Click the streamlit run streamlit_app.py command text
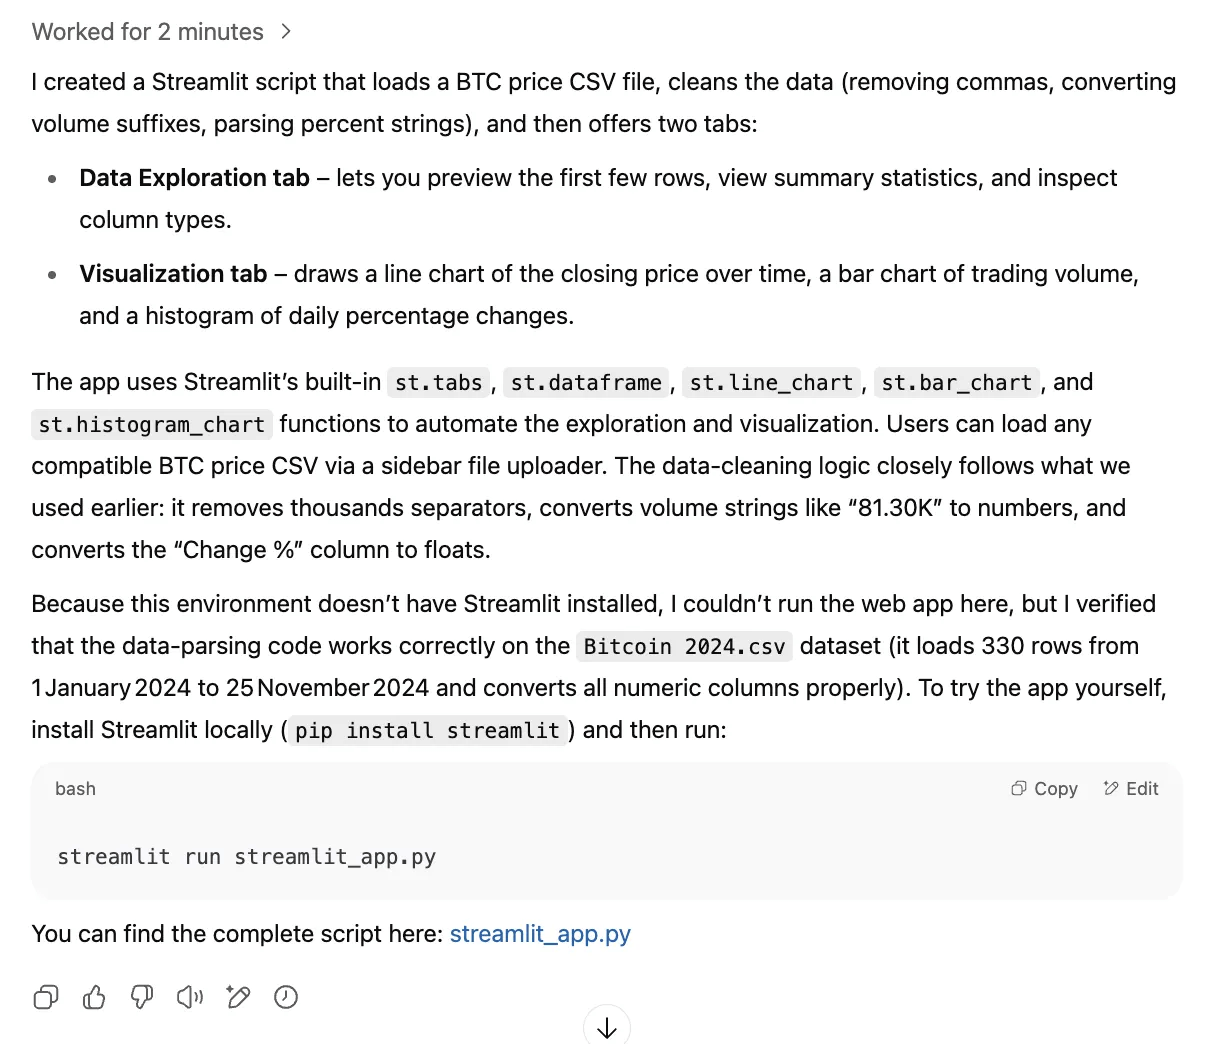 (x=247, y=857)
